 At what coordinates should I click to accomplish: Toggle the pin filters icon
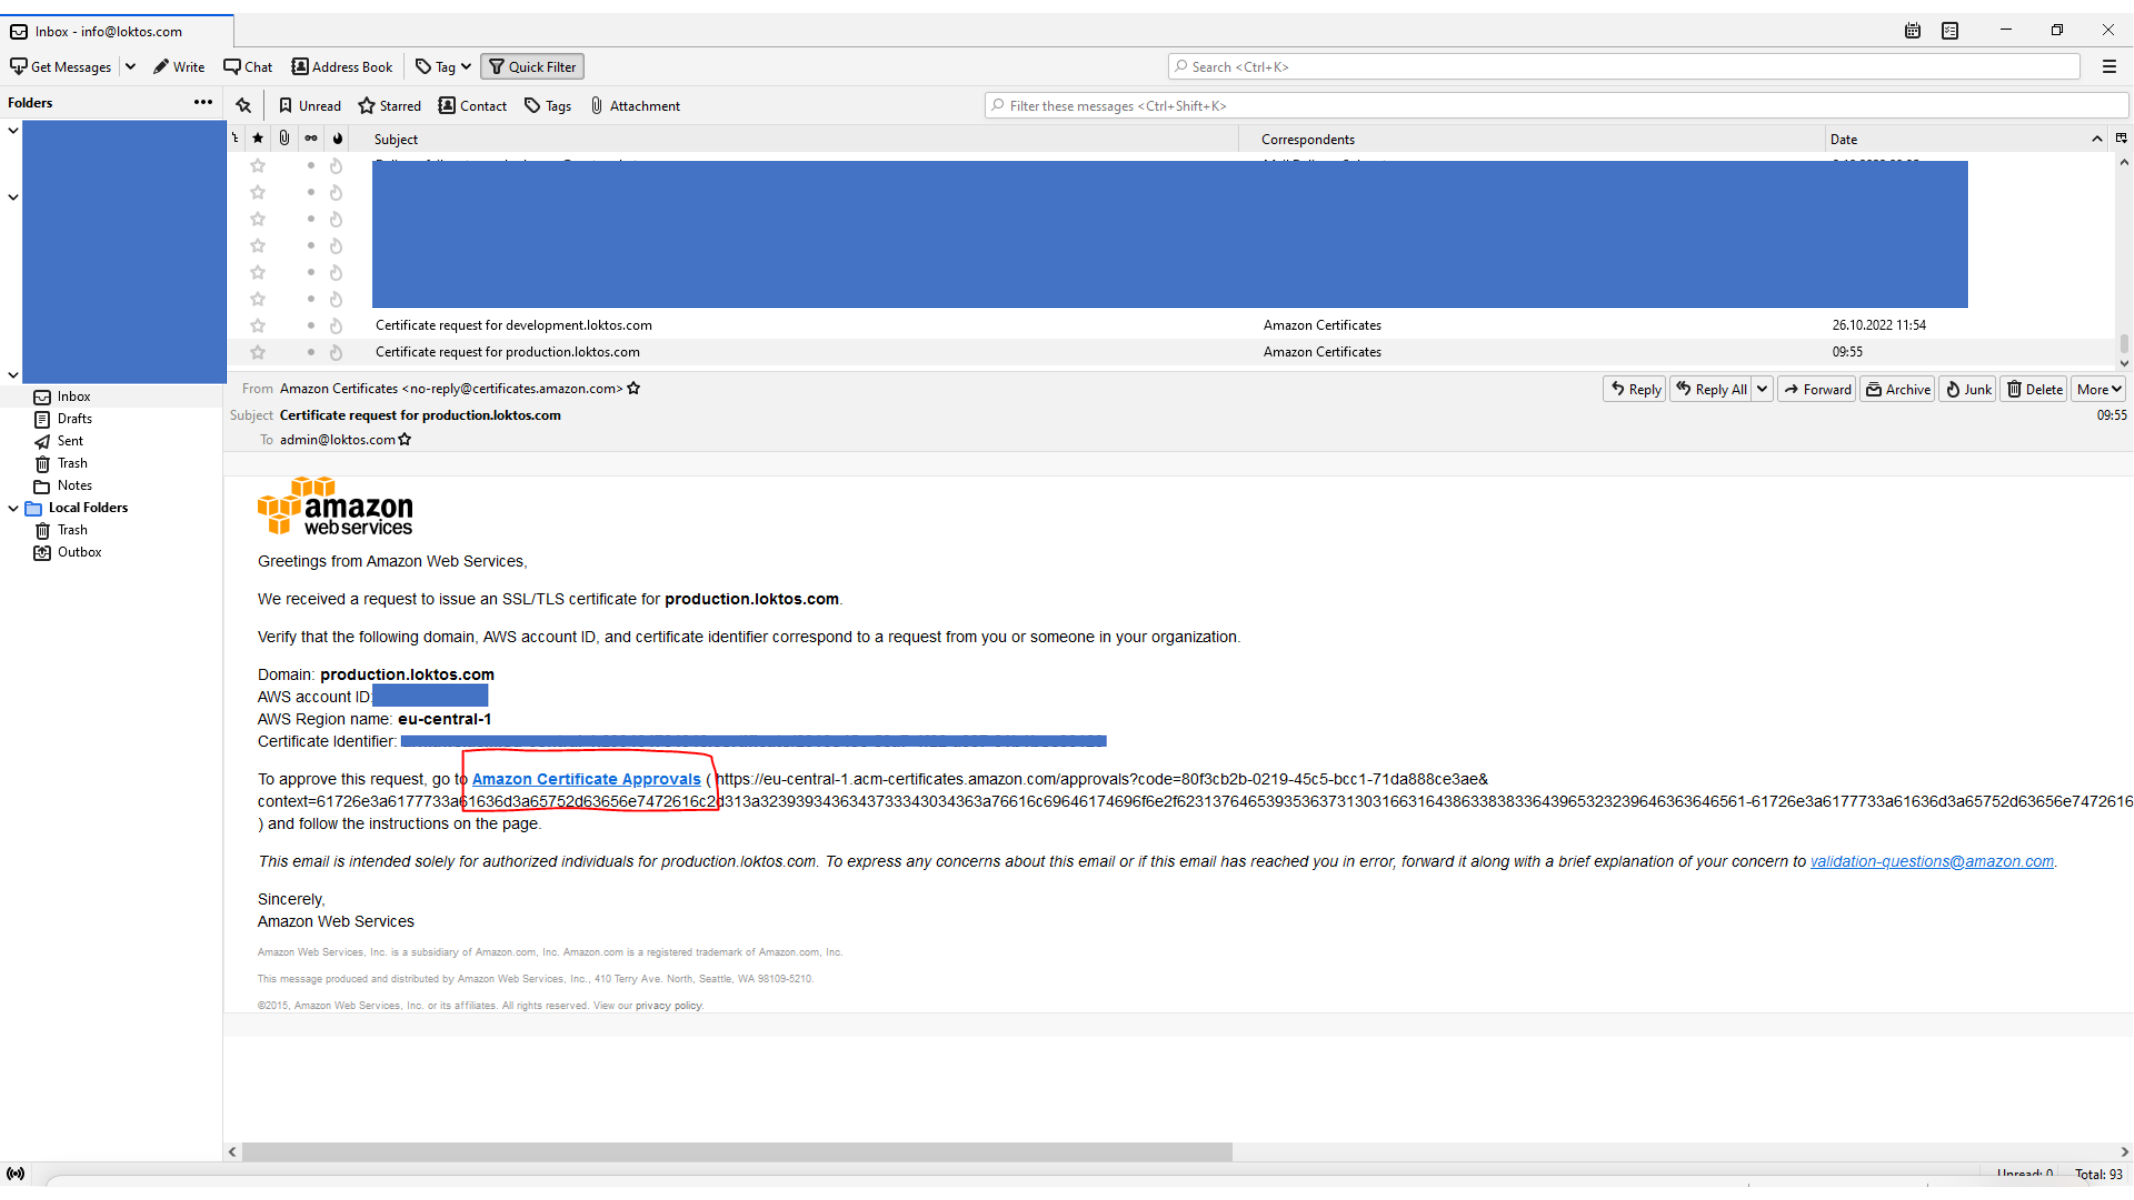[x=243, y=106]
